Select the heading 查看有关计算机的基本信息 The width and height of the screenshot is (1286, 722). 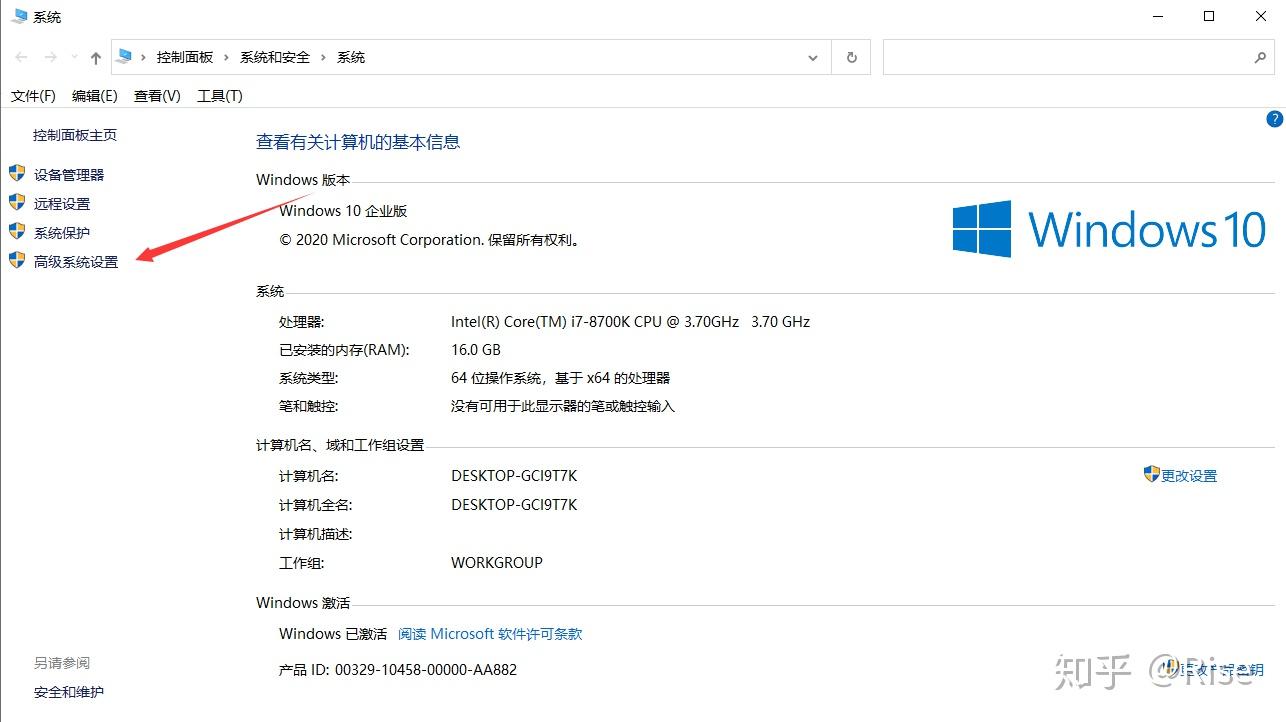click(358, 142)
